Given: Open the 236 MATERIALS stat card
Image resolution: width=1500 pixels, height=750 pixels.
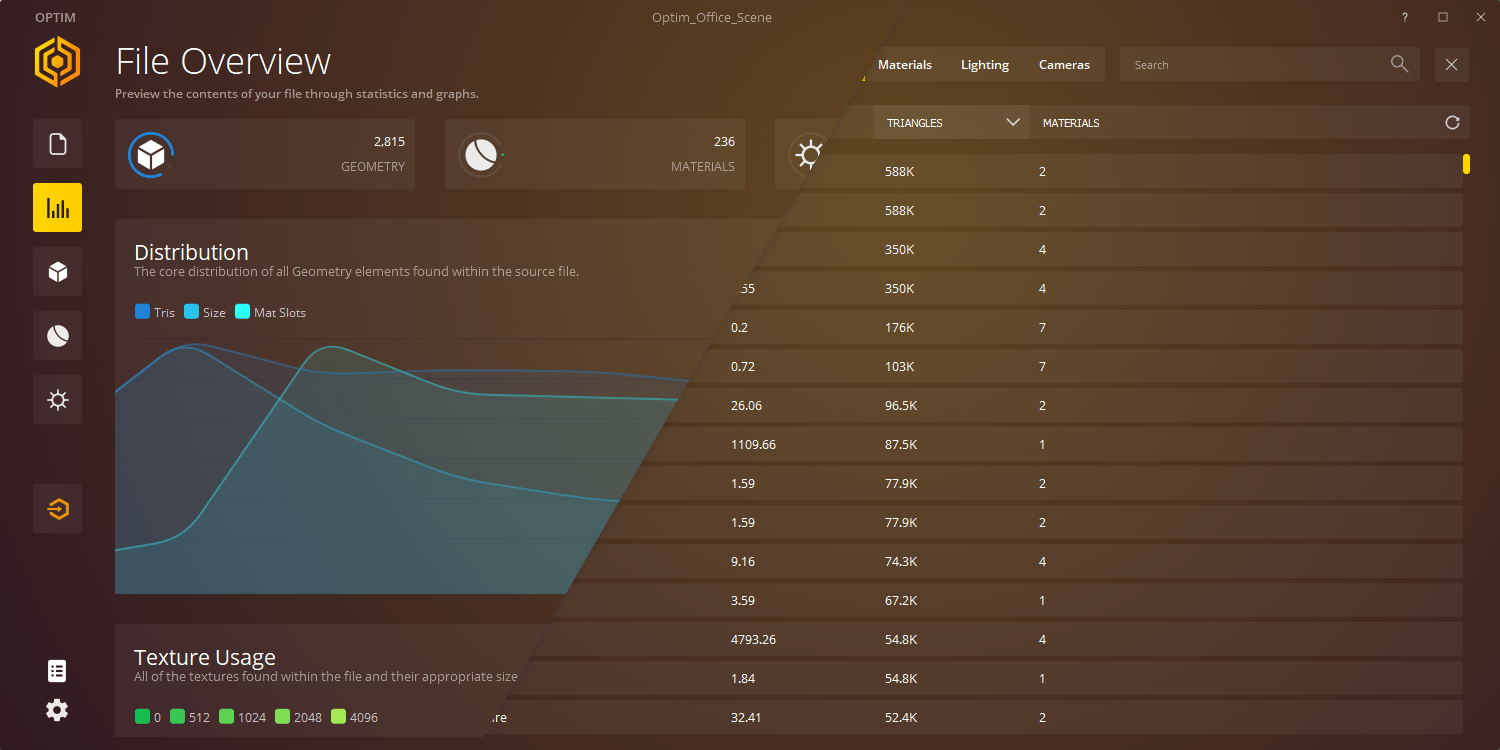Looking at the screenshot, I should click(x=595, y=154).
